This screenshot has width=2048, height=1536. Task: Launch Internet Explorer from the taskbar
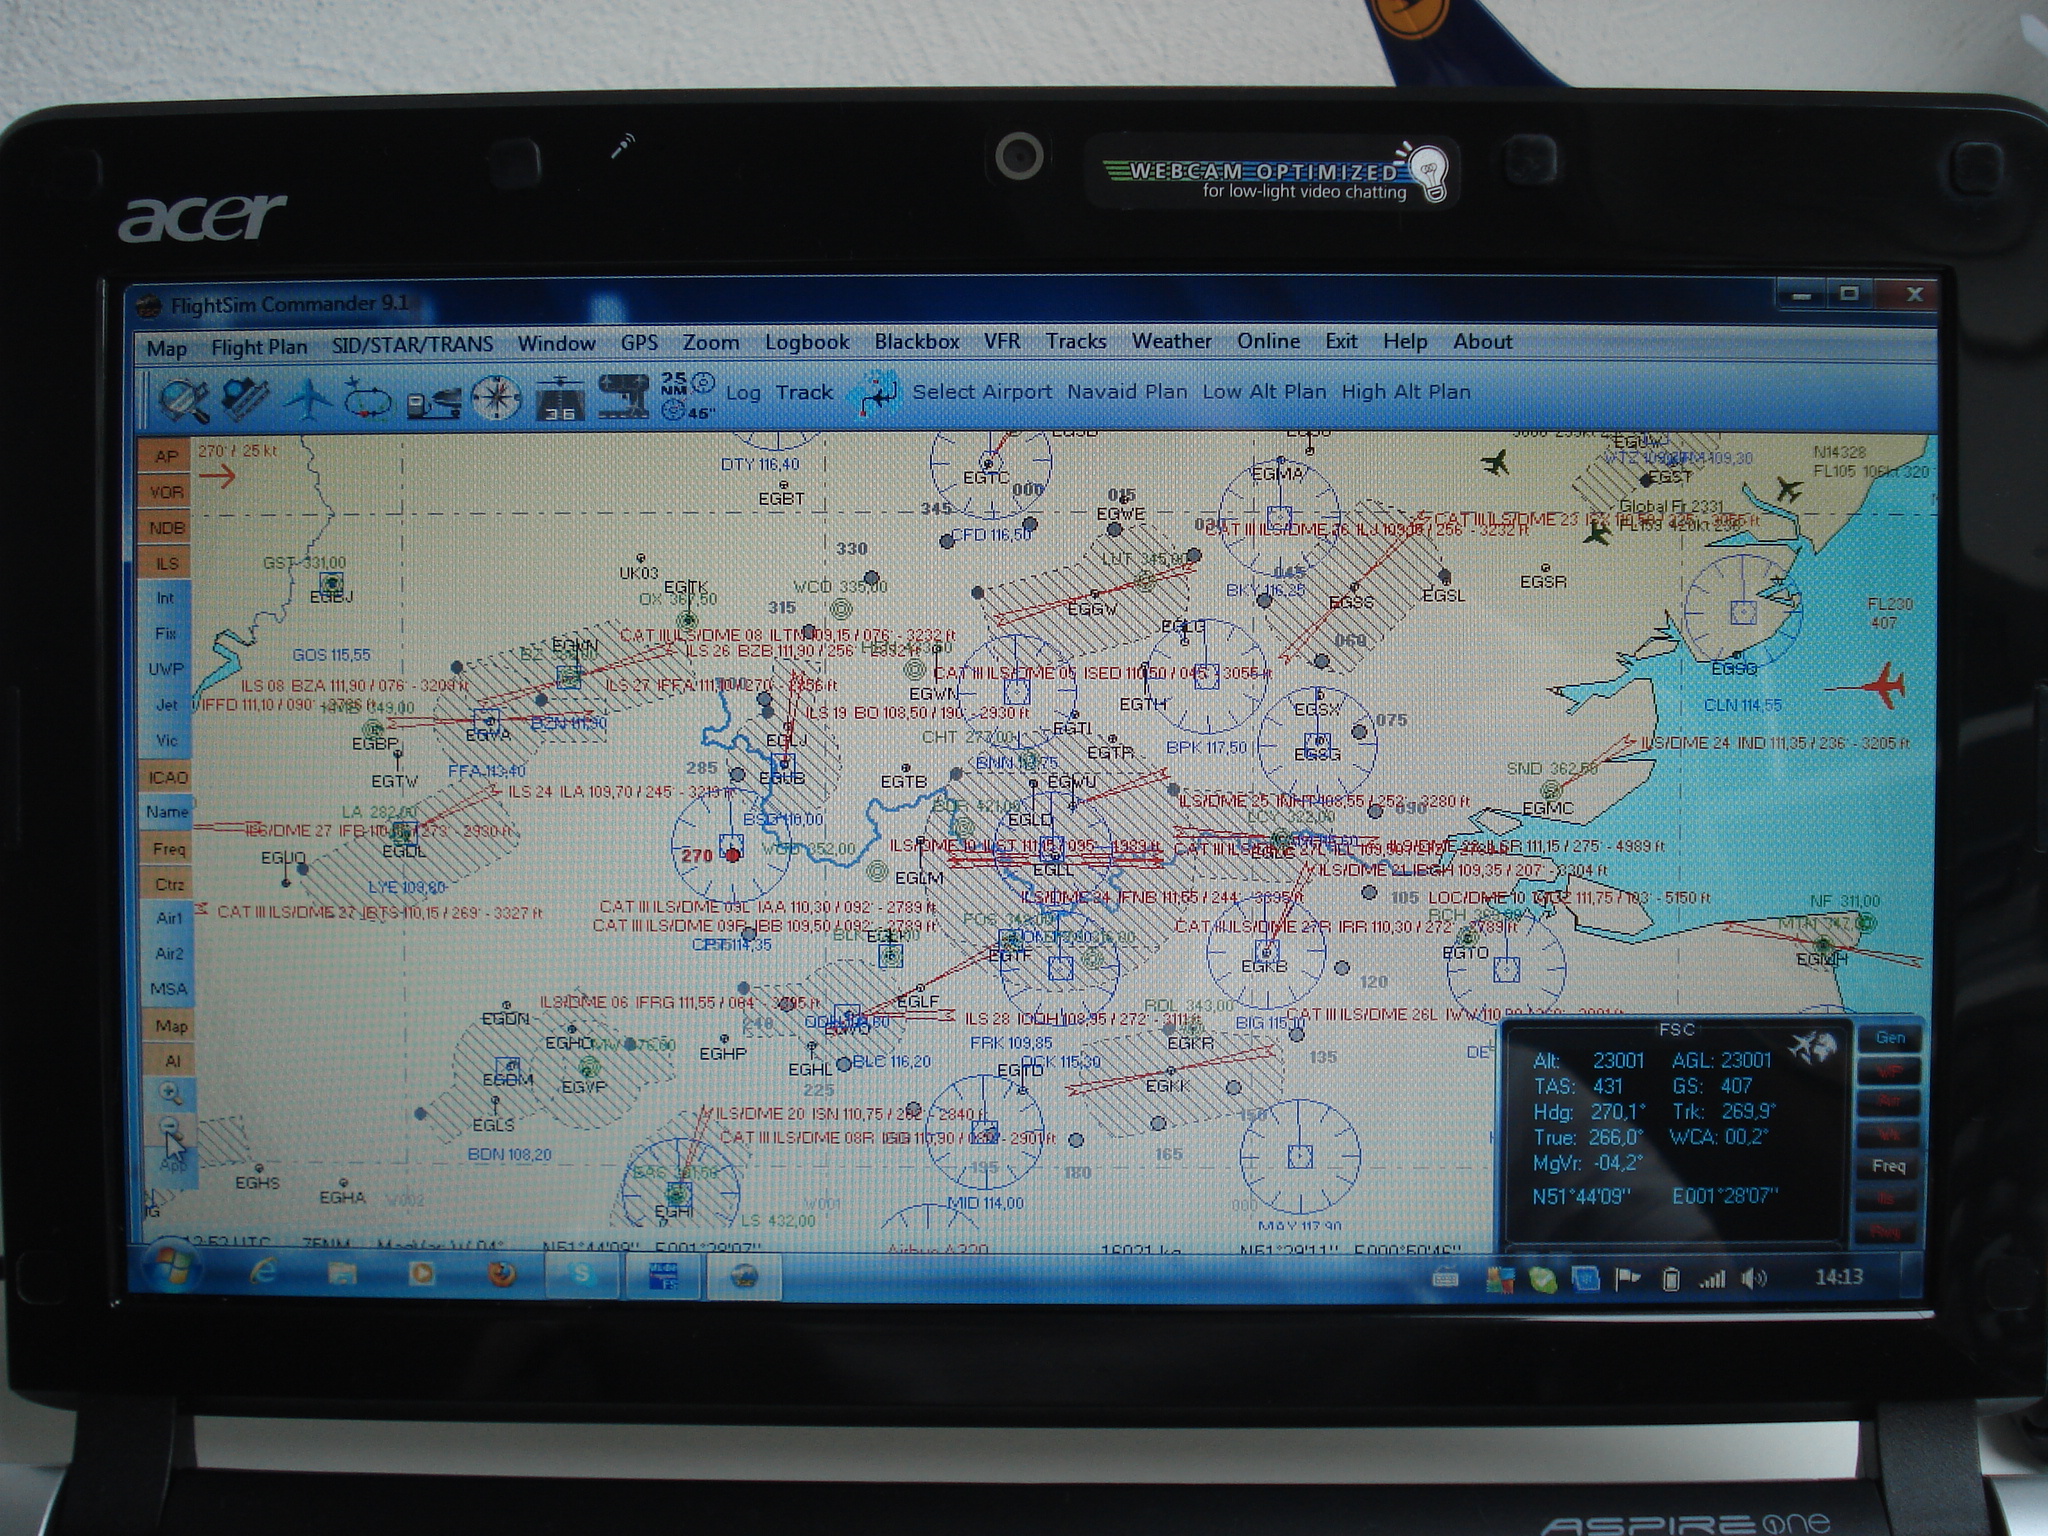(262, 1273)
